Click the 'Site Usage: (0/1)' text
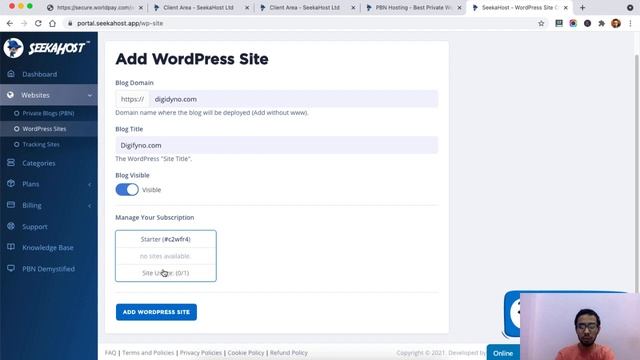 coord(166,273)
